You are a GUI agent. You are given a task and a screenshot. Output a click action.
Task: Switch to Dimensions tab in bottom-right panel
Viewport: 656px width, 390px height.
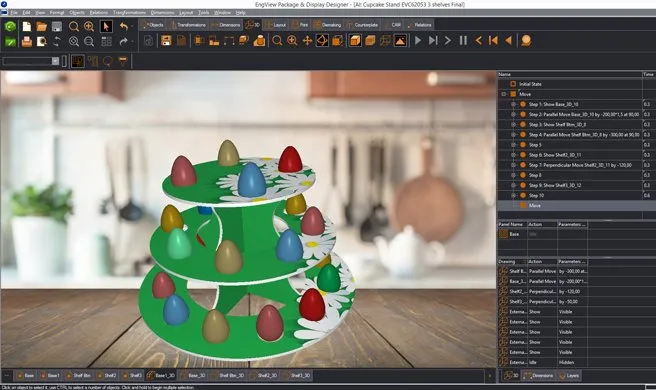539,375
